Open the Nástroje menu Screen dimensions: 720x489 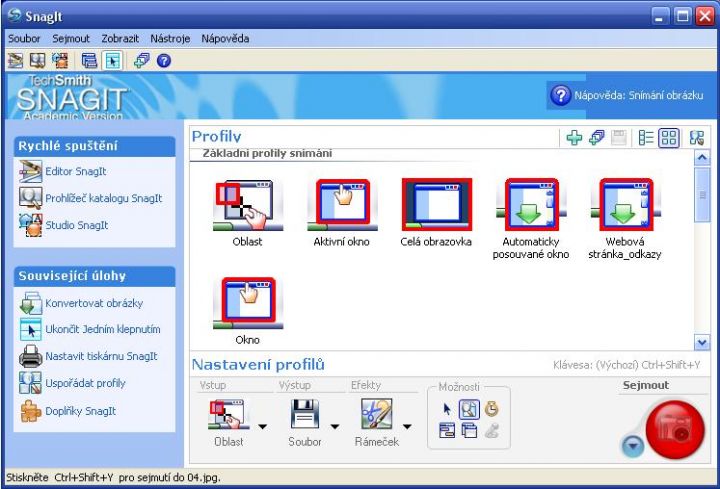tap(170, 38)
